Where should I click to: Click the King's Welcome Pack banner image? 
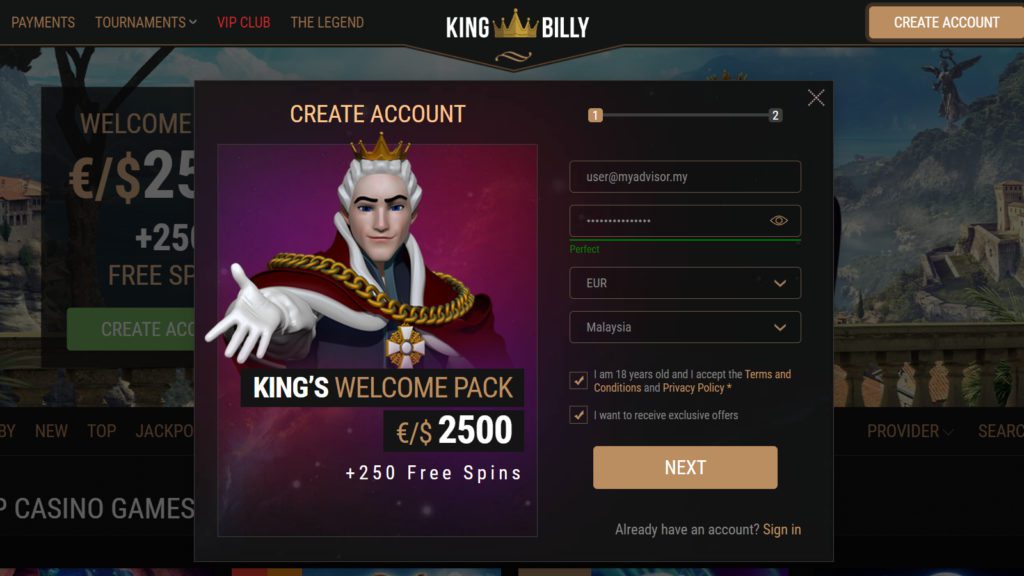377,340
